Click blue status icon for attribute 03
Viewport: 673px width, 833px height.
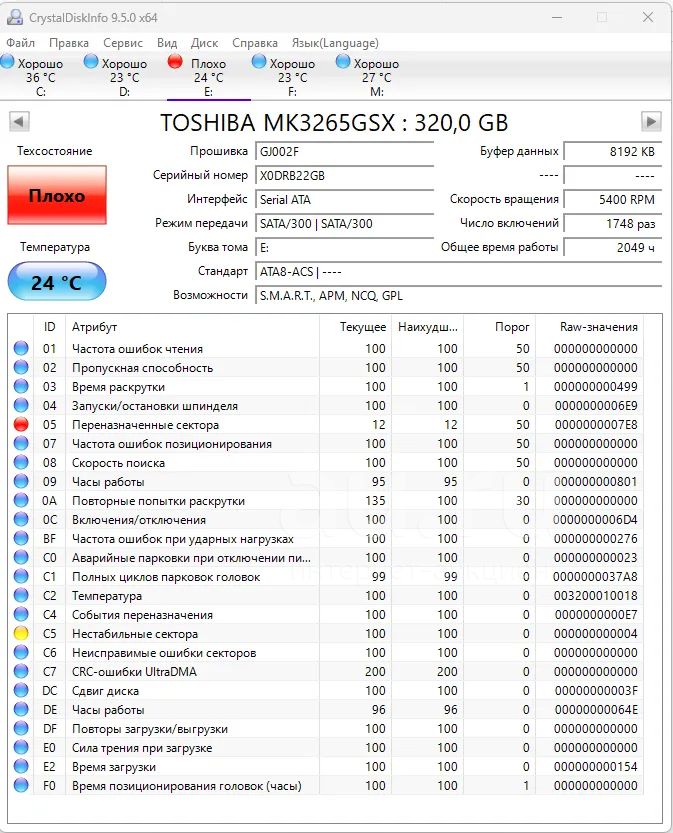point(21,386)
